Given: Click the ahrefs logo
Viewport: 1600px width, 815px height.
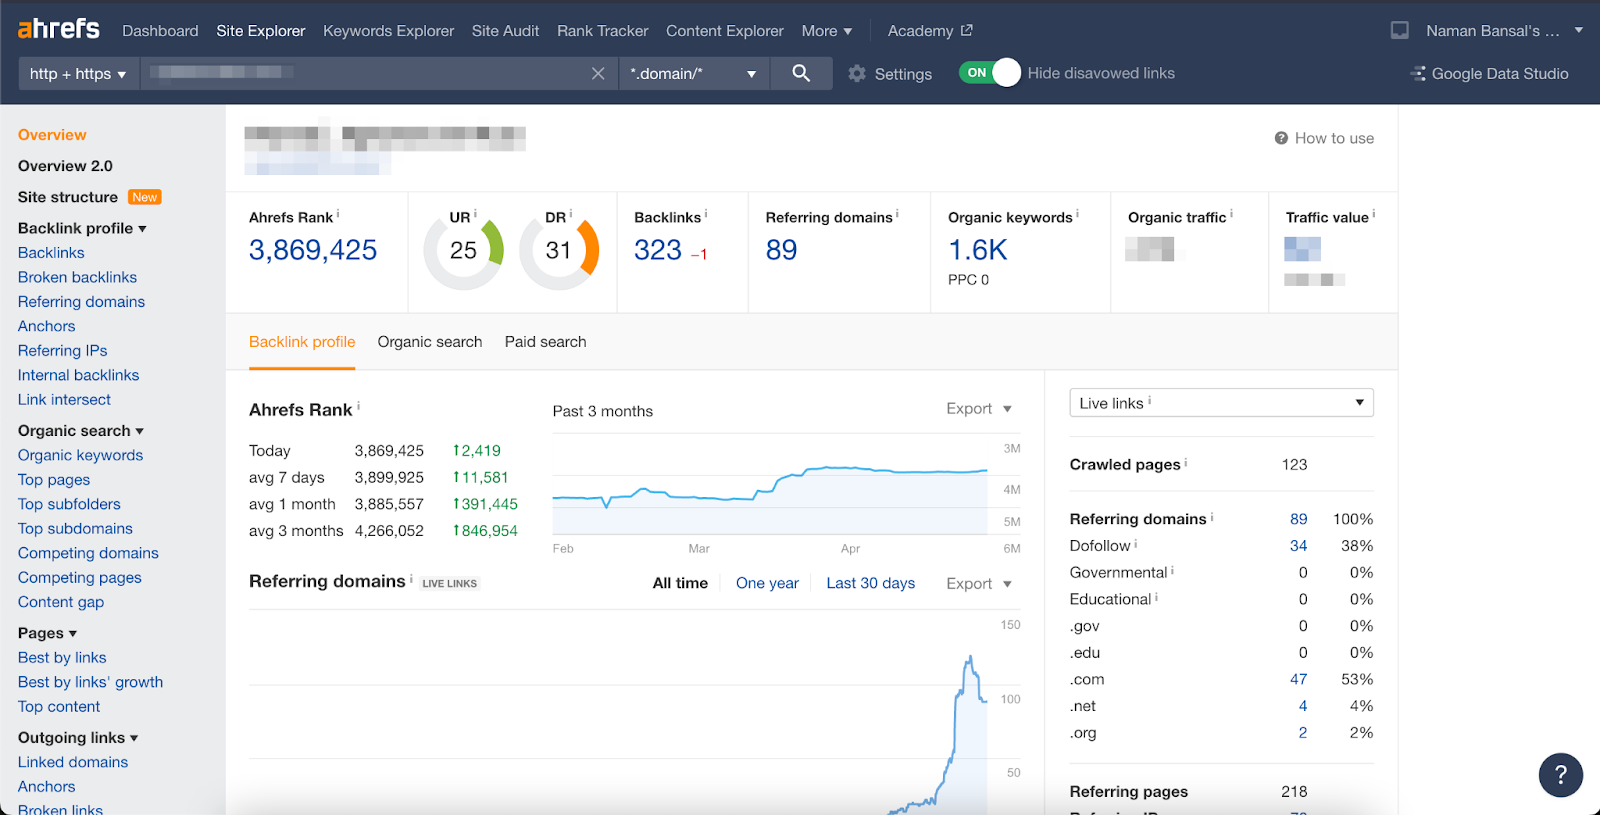Looking at the screenshot, I should (x=59, y=29).
